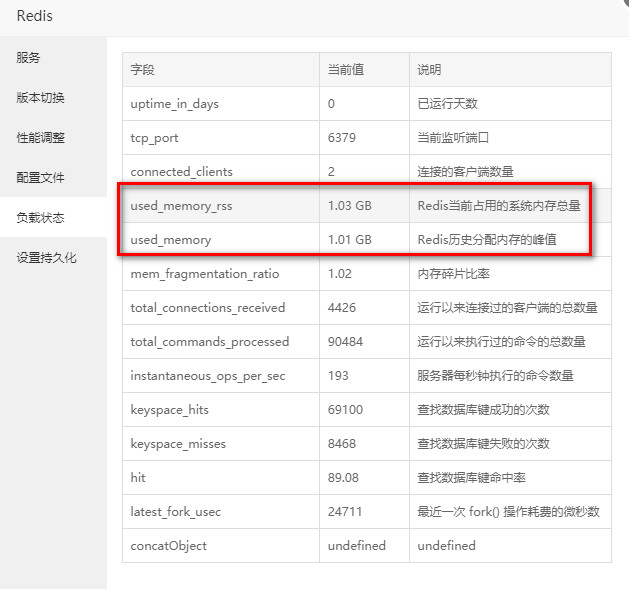Switch to the 版本切换 tab
The width and height of the screenshot is (629, 589).
53,97
